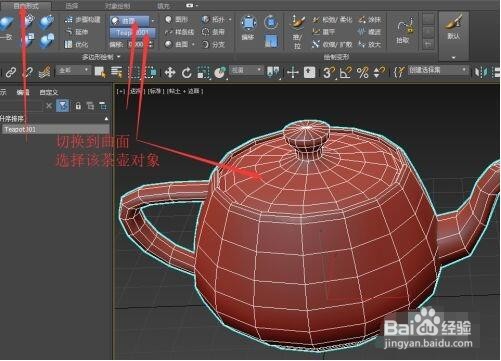
Task: Select the Scale tool icon
Action: tap(203, 72)
